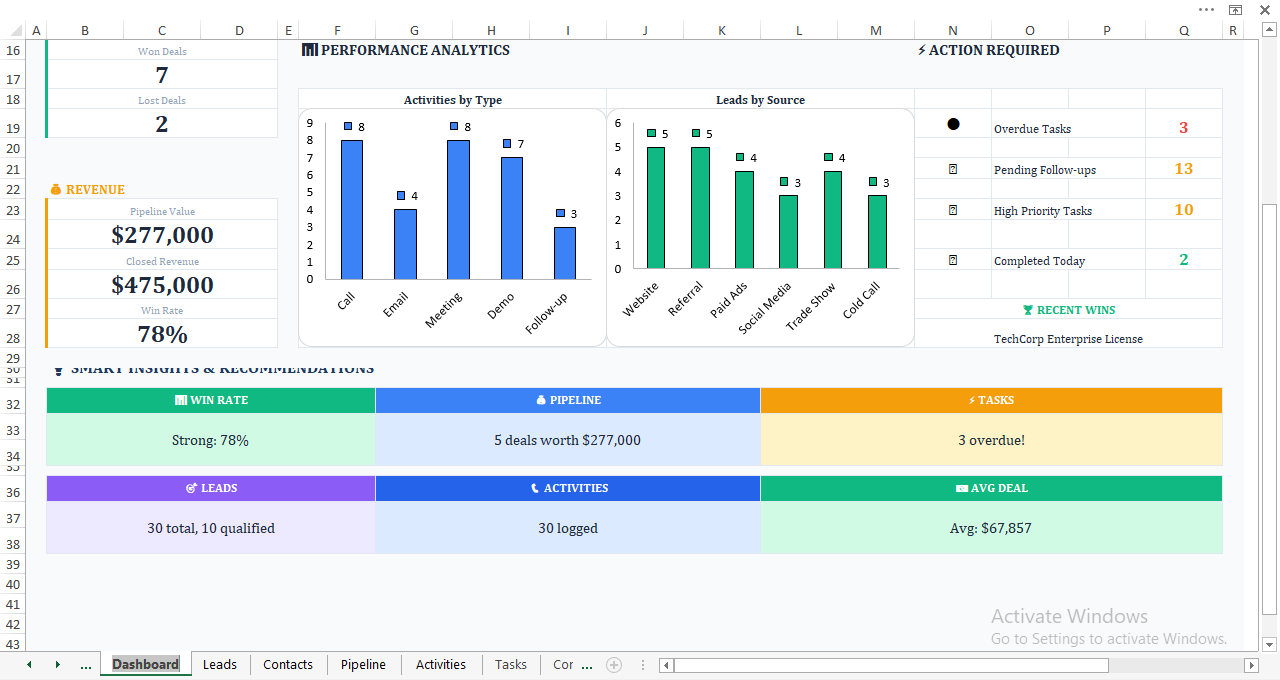Show more sheets via ellipsis after Cor tab

point(587,665)
